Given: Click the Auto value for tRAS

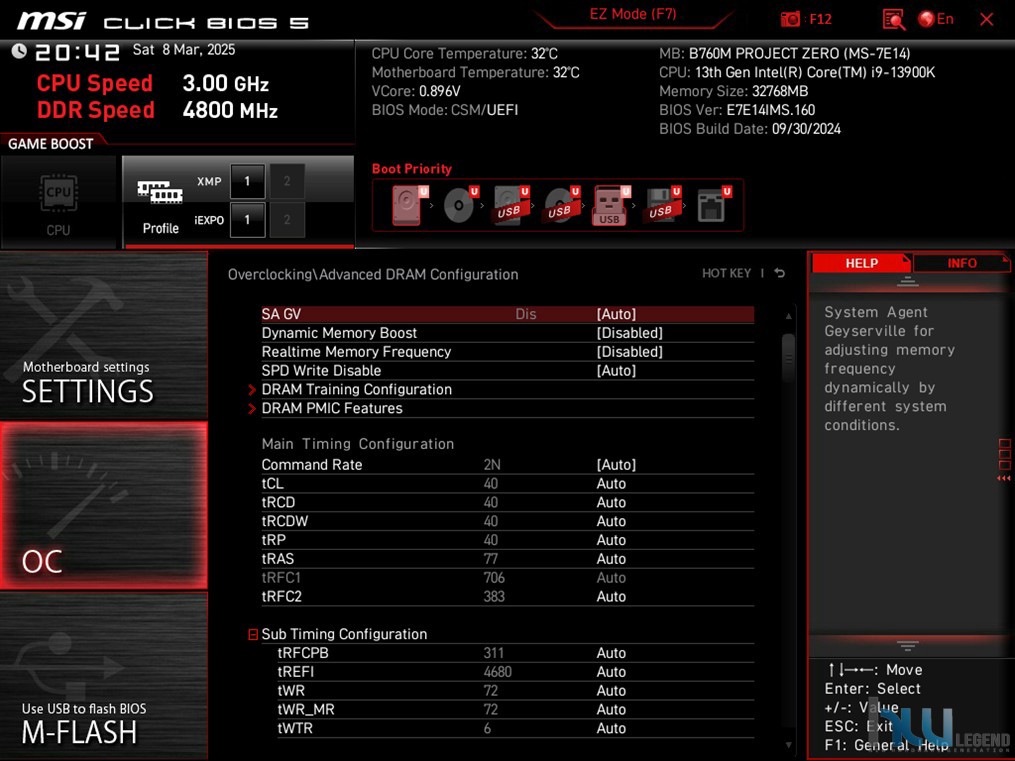Looking at the screenshot, I should (x=611, y=559).
